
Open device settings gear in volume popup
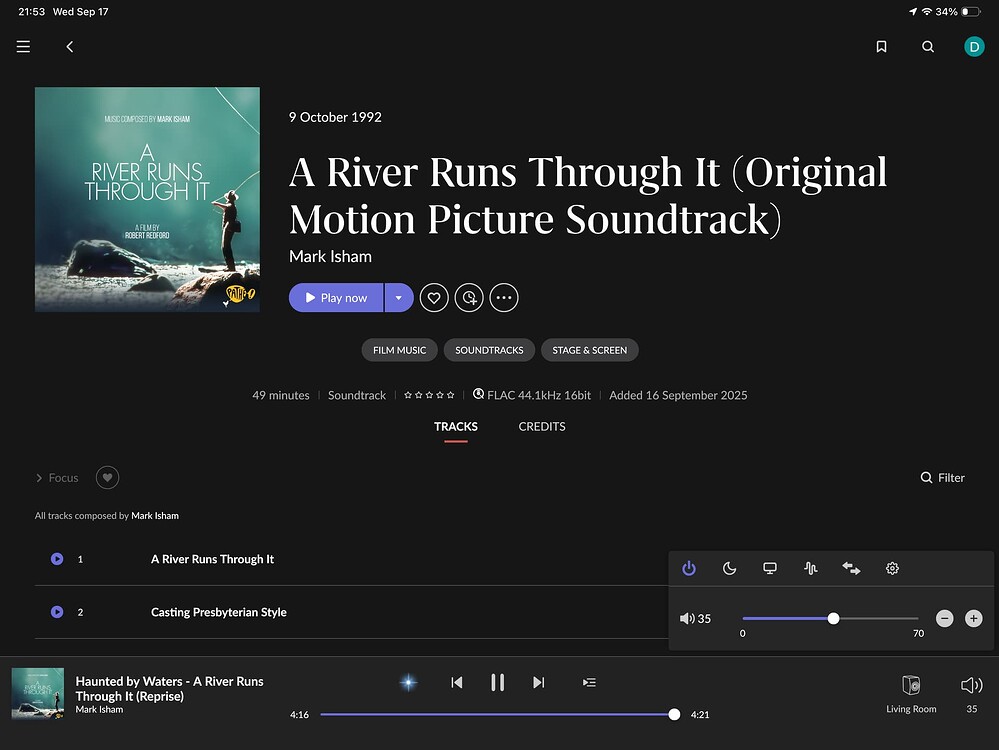tap(892, 568)
